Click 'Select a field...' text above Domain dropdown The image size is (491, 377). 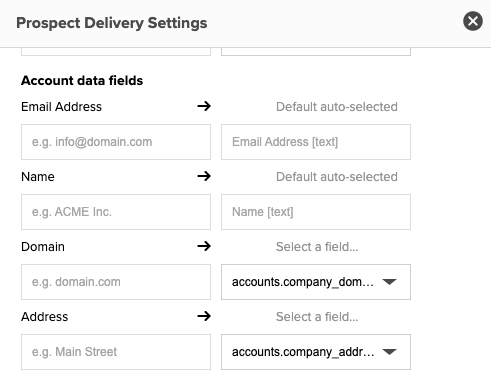coord(317,247)
